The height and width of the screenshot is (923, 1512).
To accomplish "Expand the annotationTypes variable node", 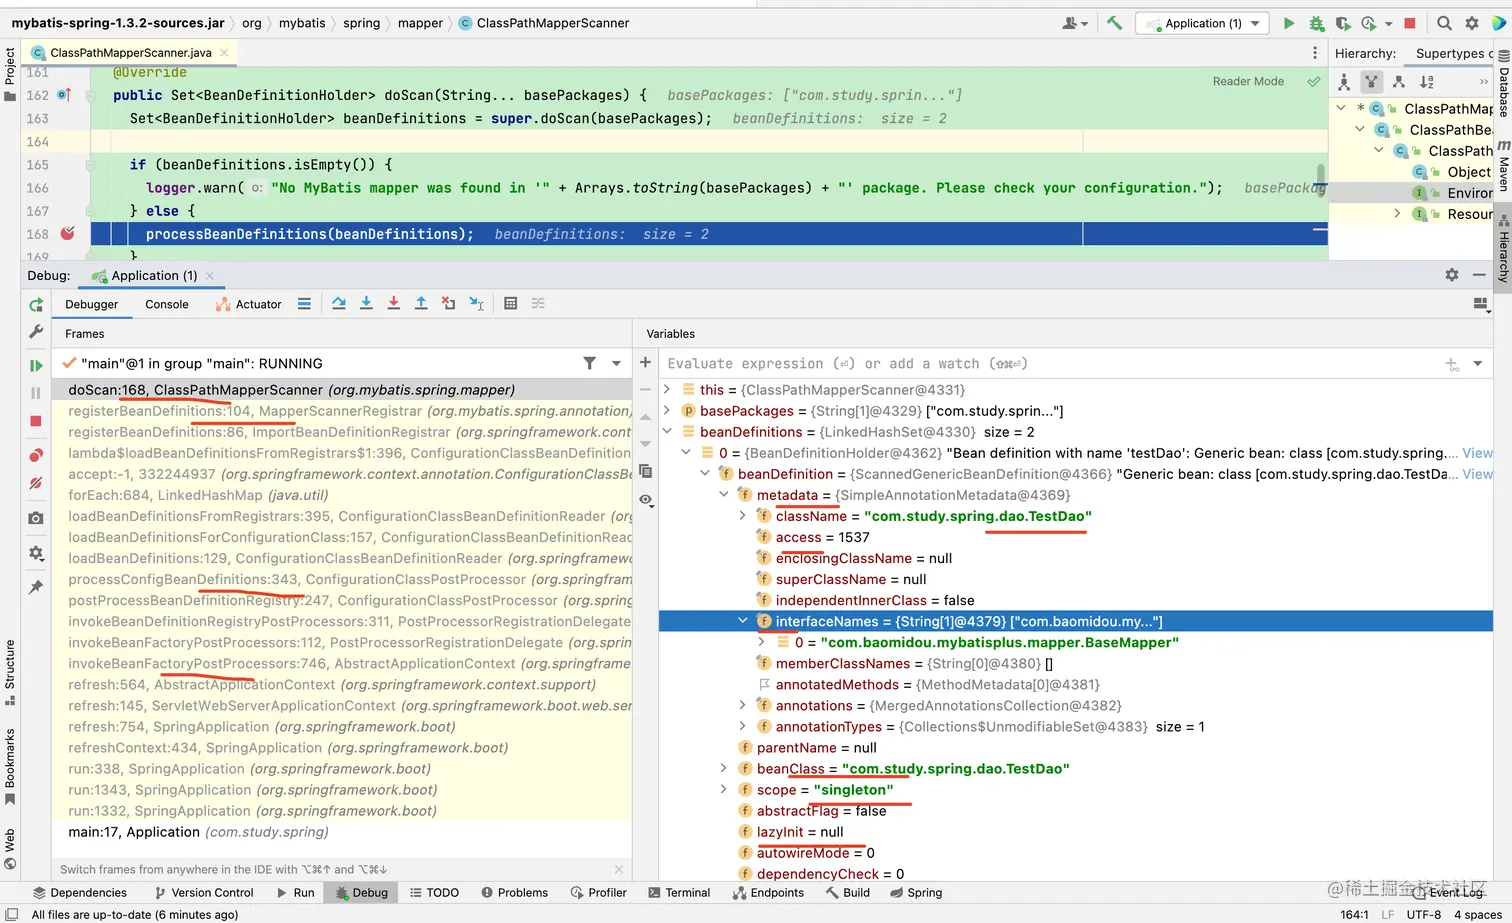I will (743, 727).
